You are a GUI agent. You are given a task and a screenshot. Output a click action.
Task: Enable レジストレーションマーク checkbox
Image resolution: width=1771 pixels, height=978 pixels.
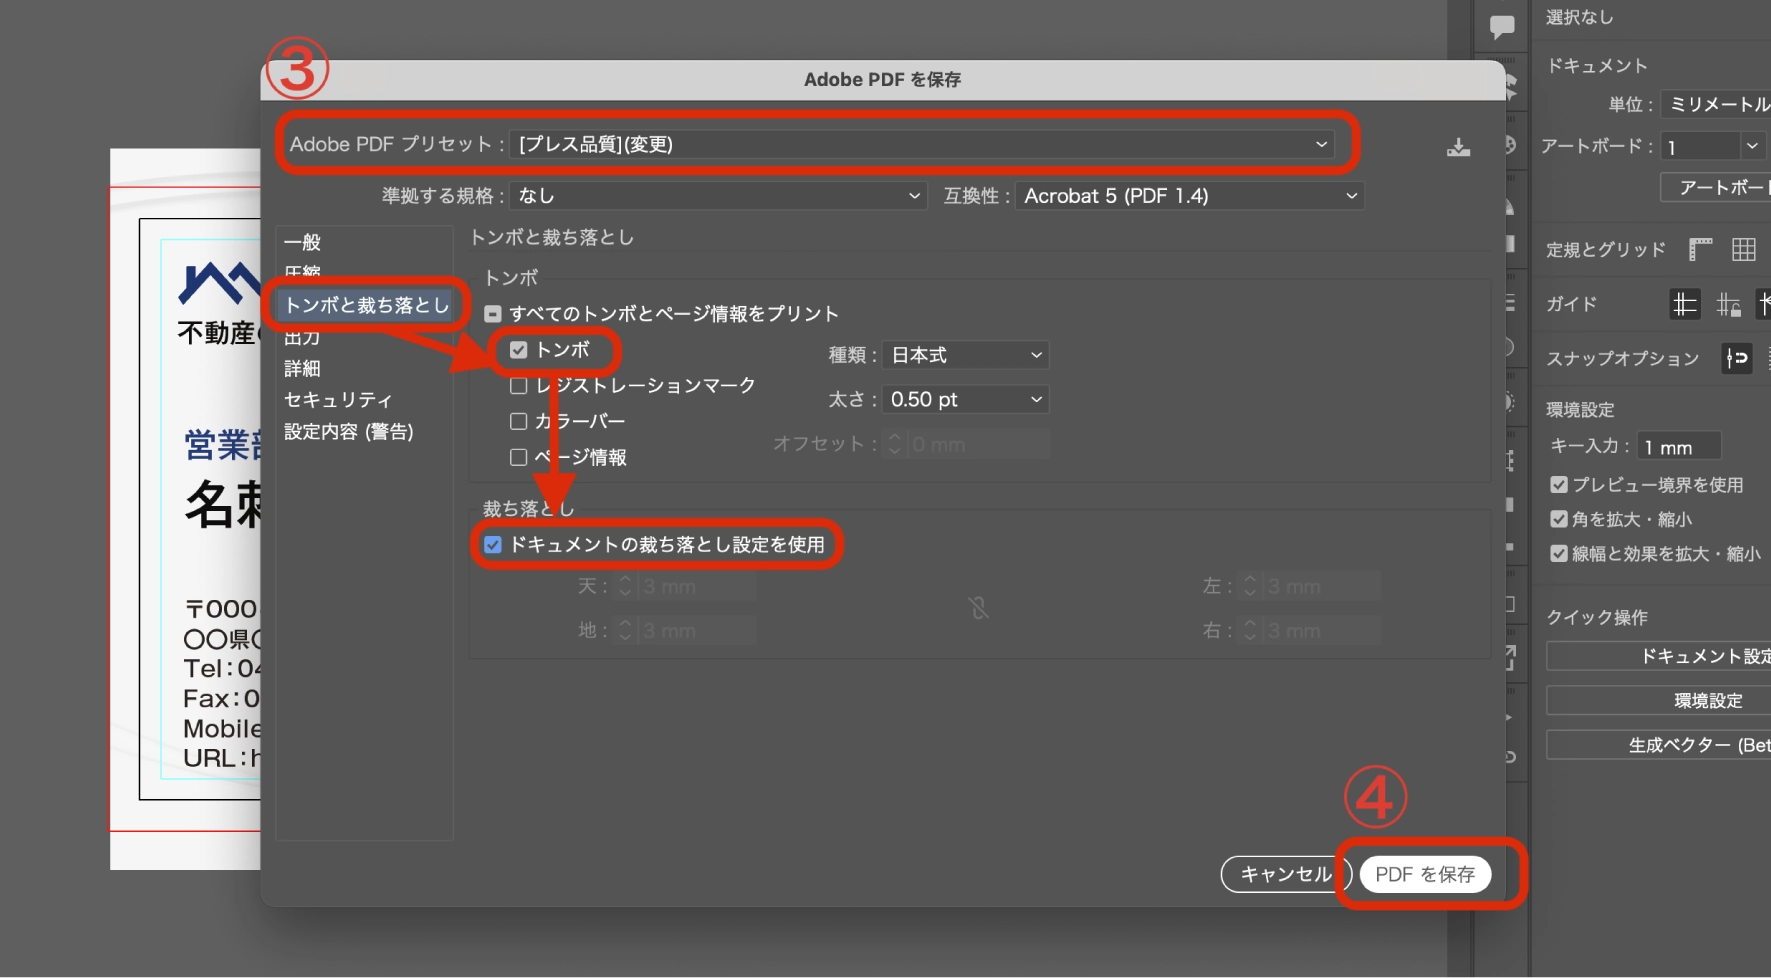click(x=518, y=386)
